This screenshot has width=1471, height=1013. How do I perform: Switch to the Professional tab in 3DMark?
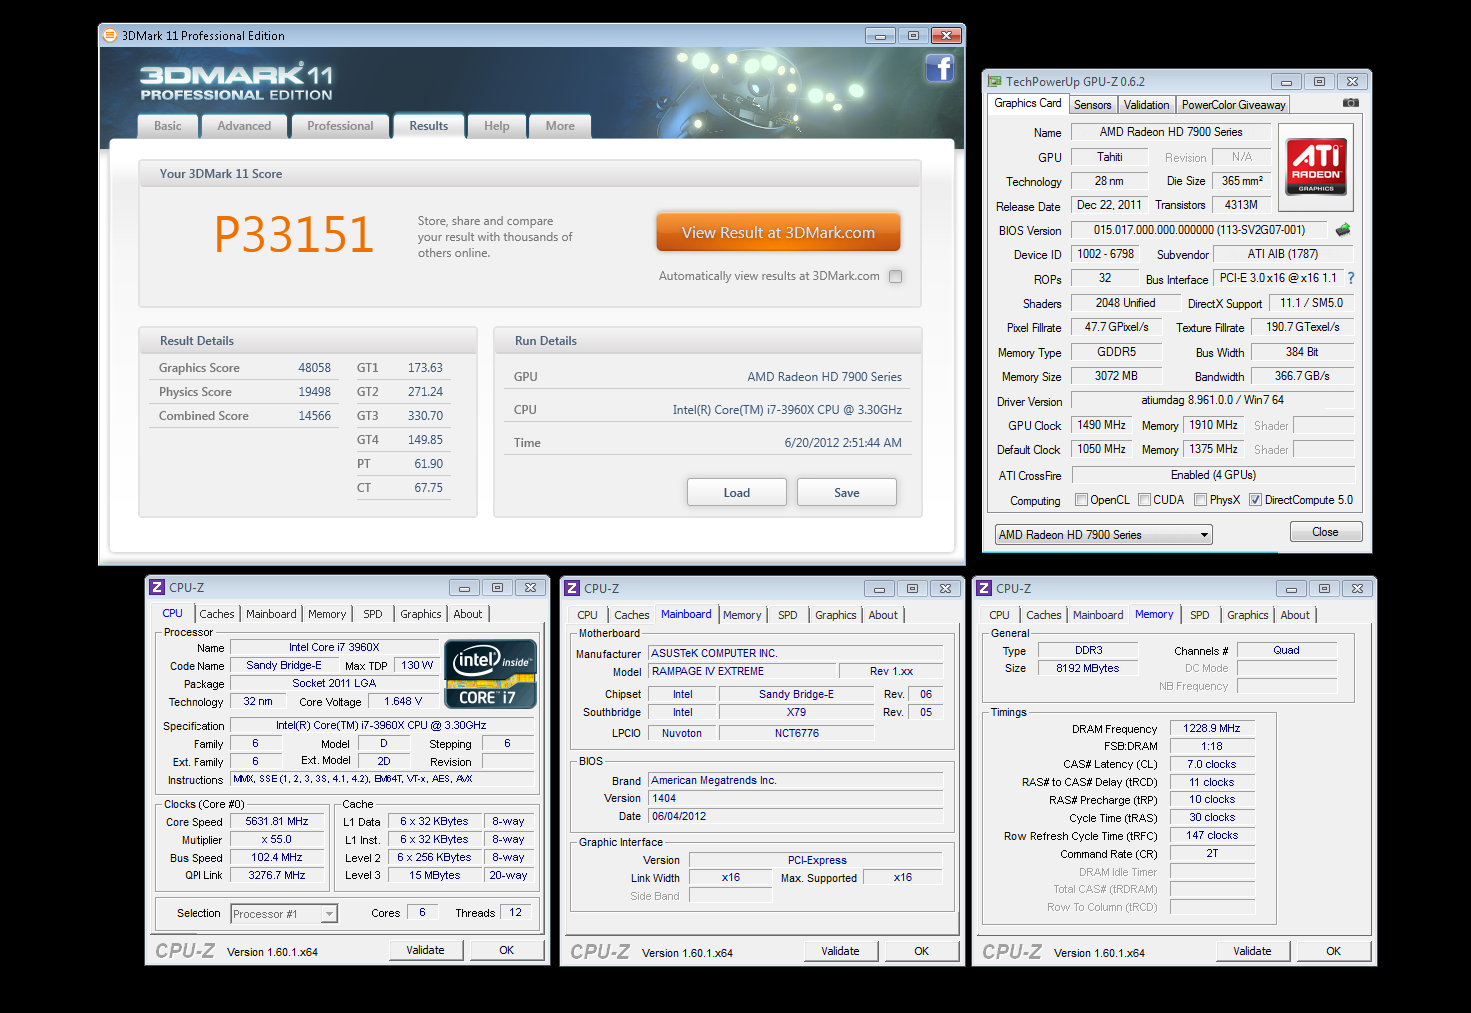tap(340, 126)
